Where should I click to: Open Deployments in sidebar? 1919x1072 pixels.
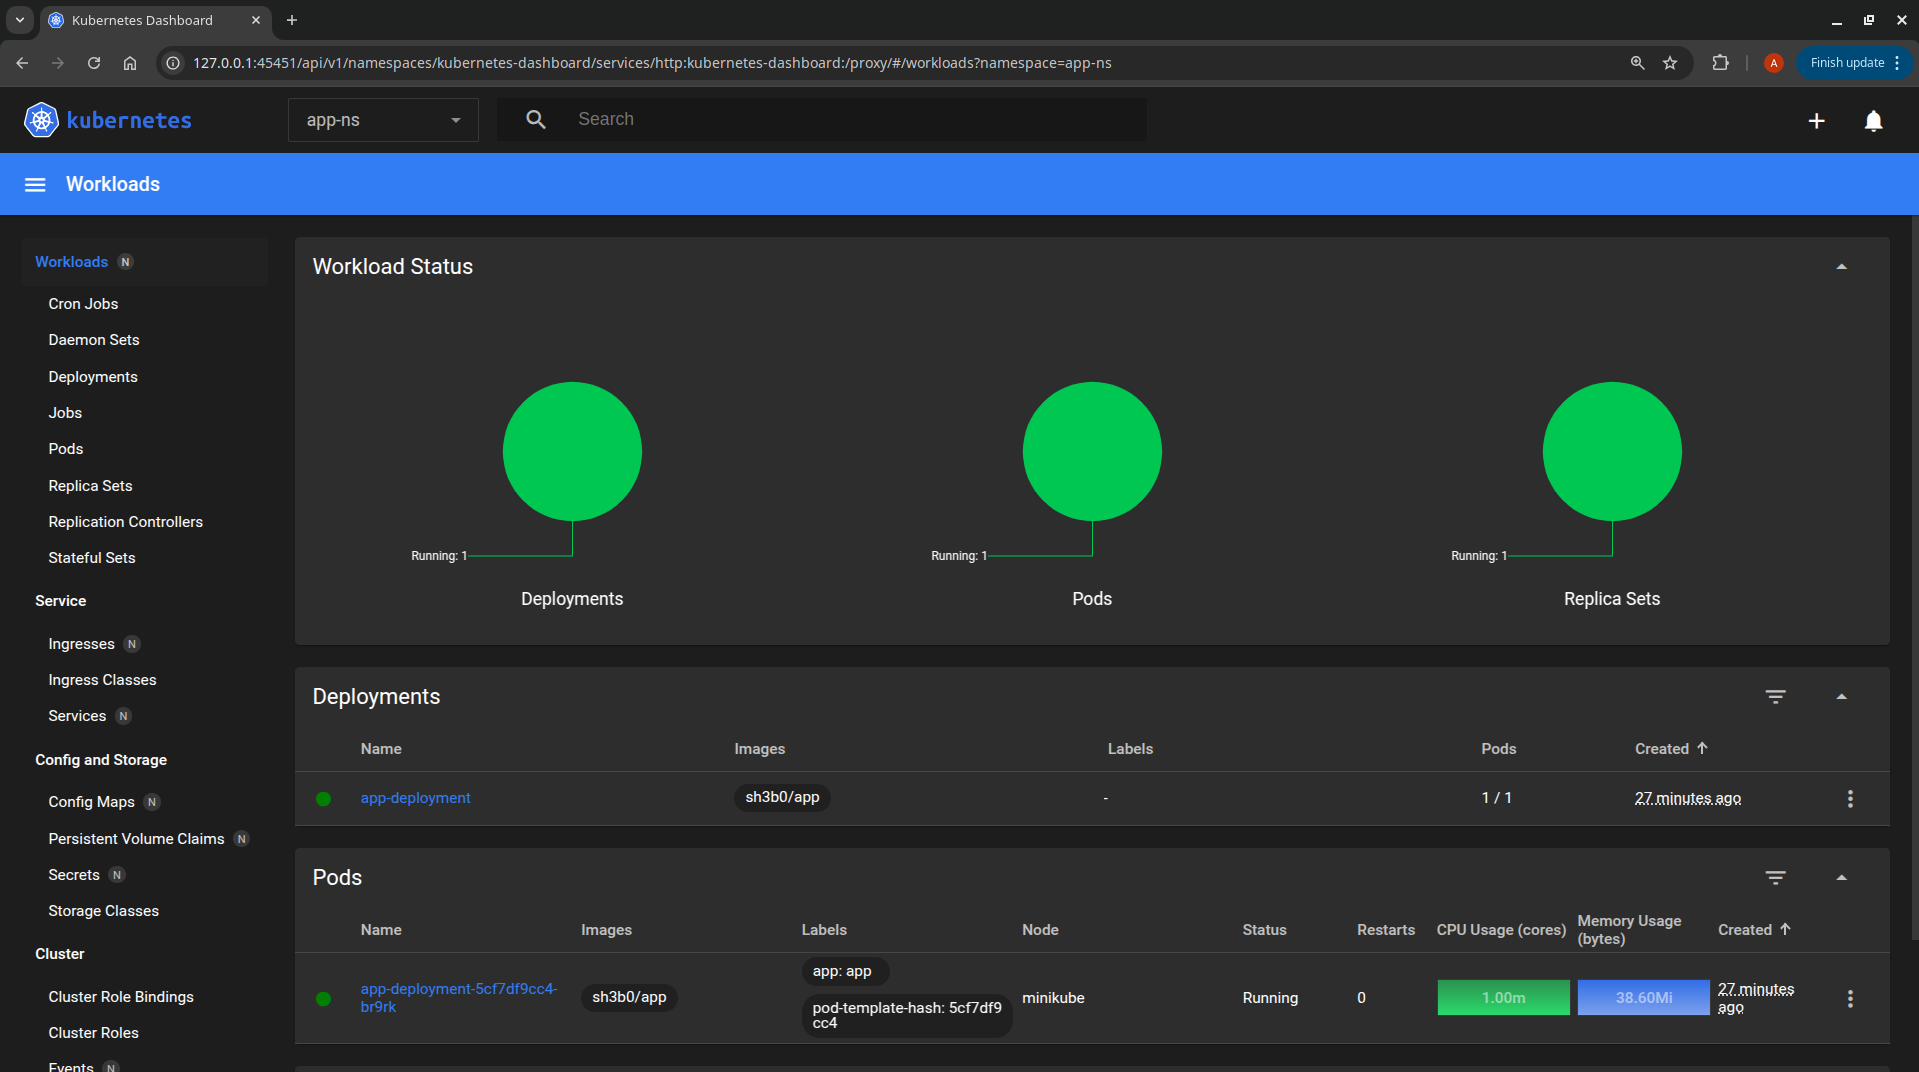coord(93,377)
